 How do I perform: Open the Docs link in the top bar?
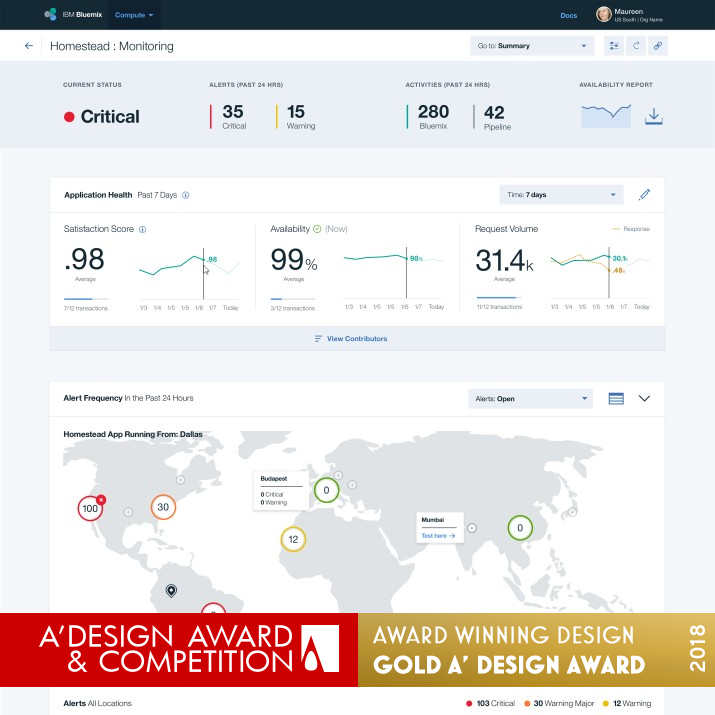[x=568, y=15]
